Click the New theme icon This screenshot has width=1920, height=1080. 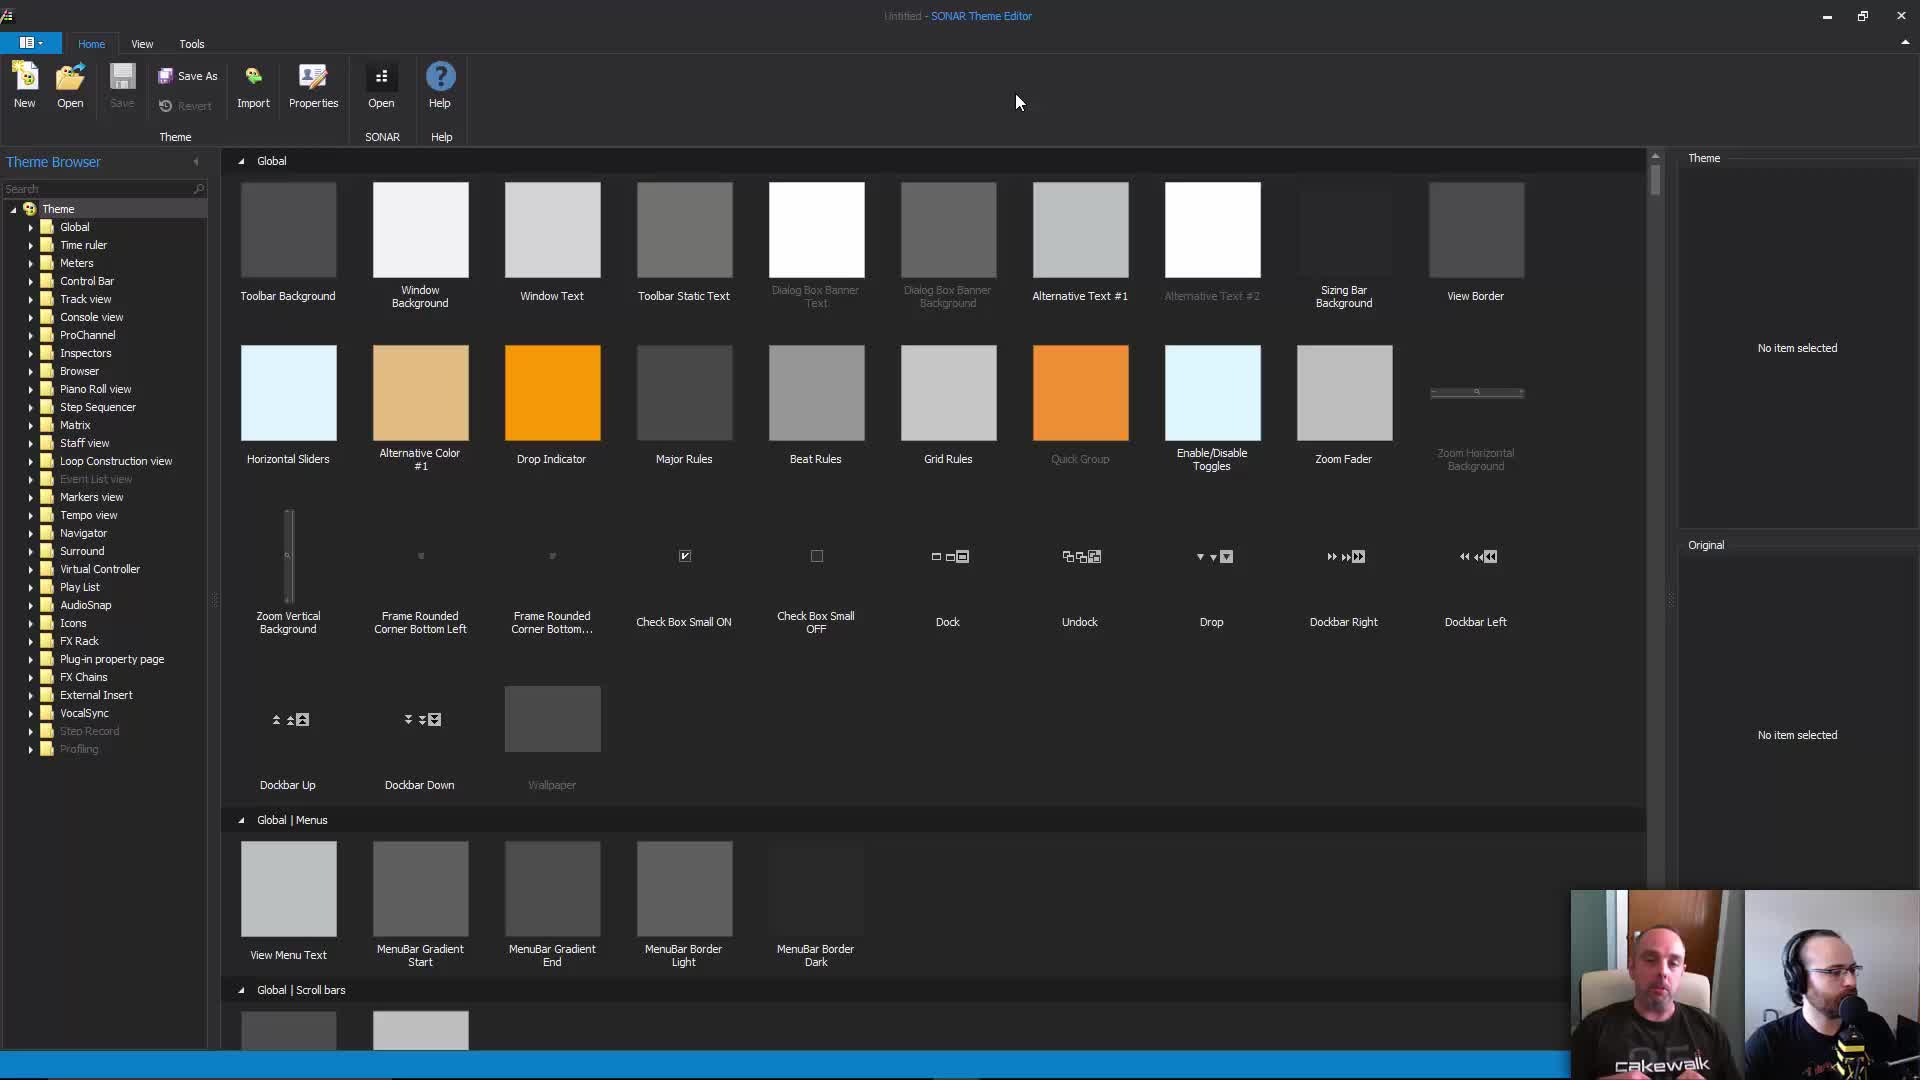click(x=25, y=78)
